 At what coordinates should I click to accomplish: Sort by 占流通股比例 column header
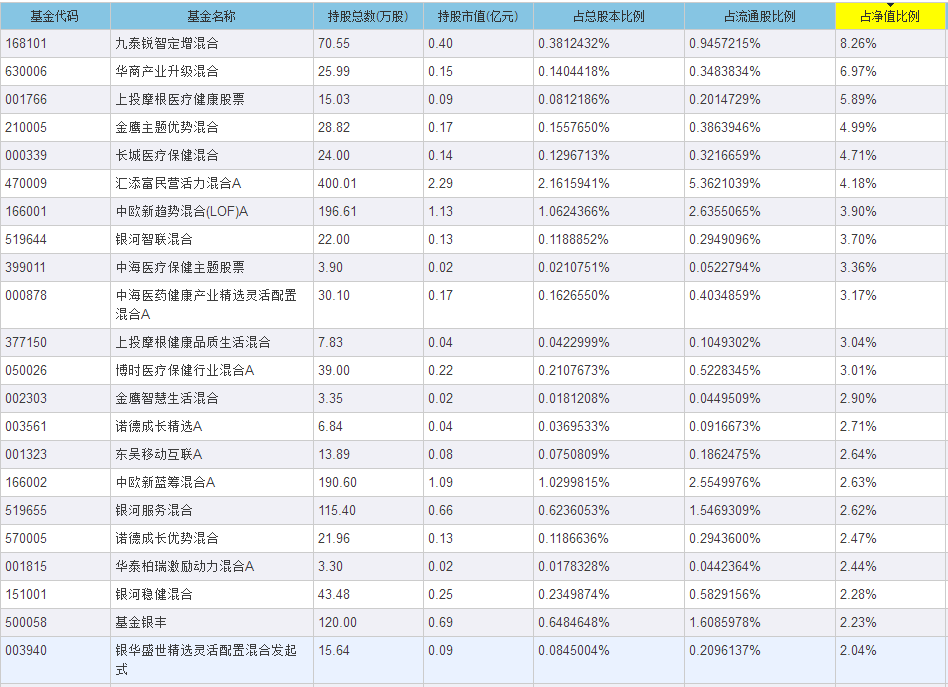(x=759, y=17)
